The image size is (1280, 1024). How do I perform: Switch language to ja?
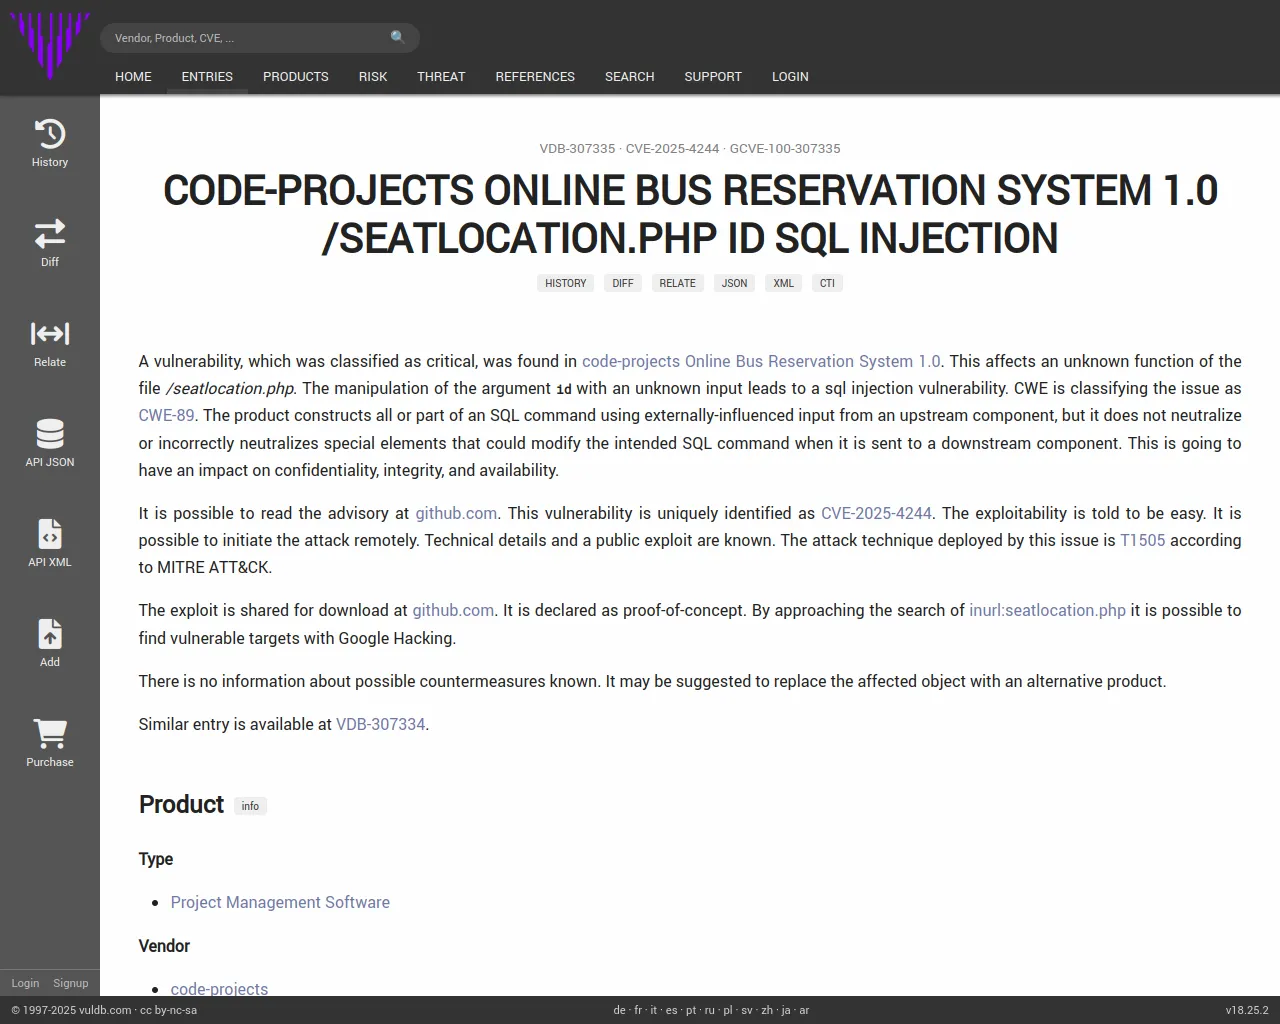point(786,1010)
